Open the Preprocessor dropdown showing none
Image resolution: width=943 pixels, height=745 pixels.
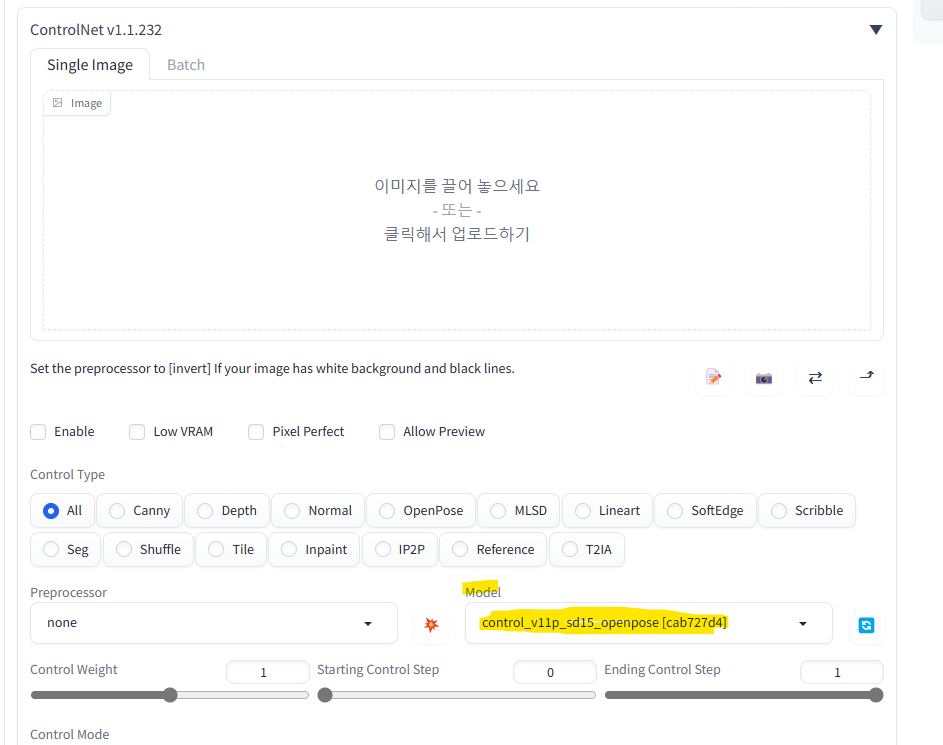[213, 623]
